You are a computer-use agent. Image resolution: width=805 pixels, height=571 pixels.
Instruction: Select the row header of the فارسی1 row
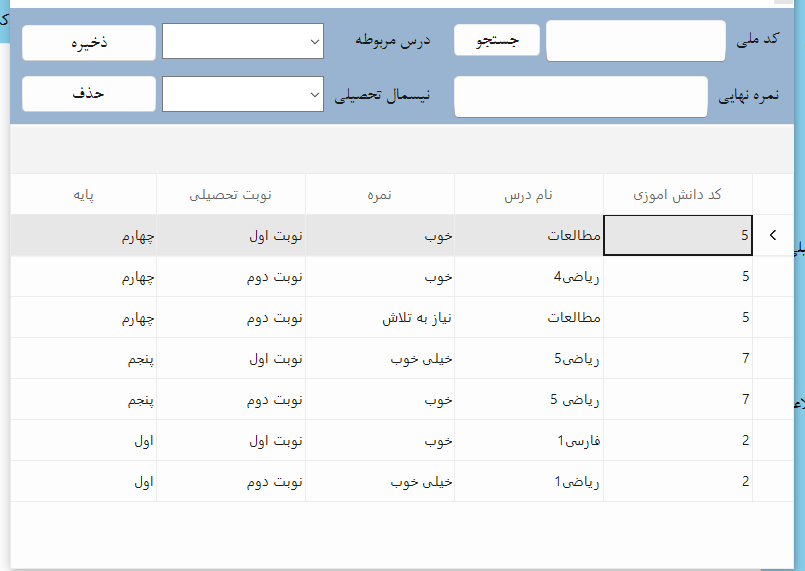point(771,440)
